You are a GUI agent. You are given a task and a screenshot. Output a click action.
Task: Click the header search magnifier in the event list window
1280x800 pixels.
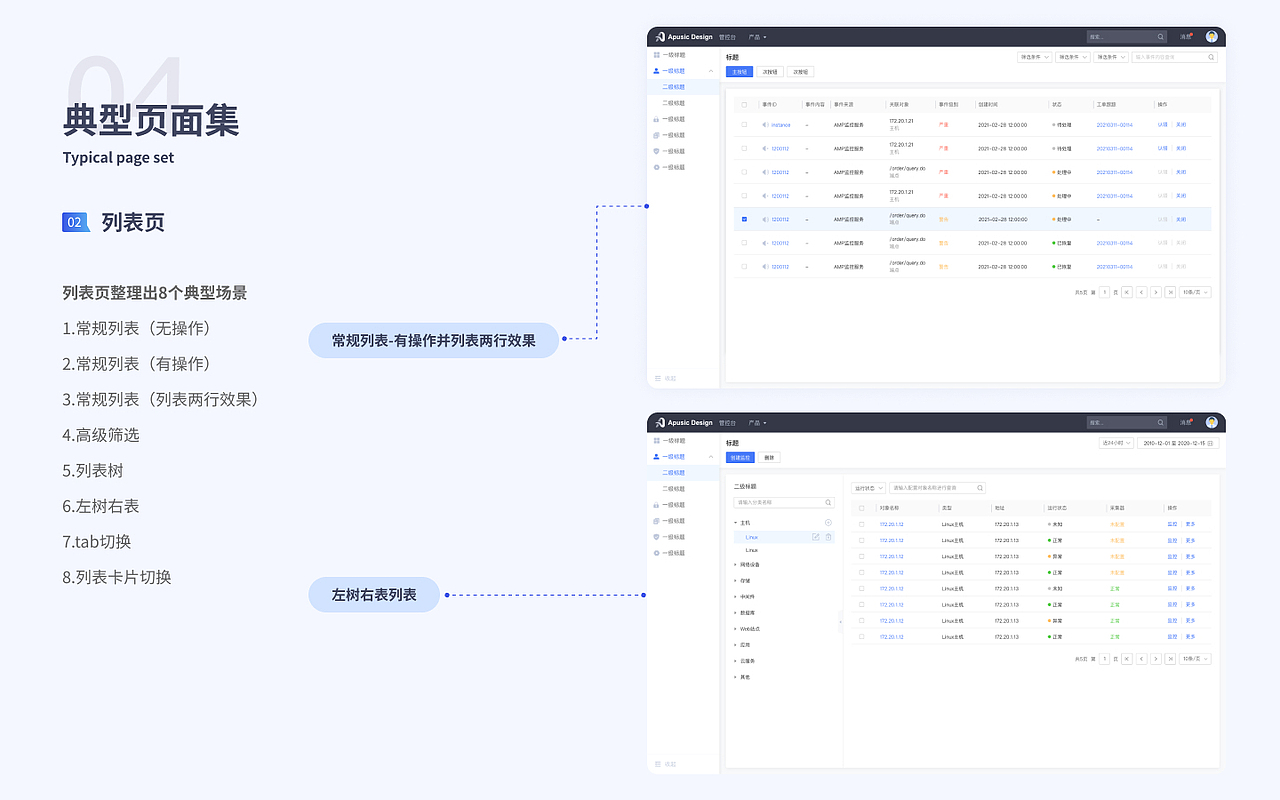pos(1161,37)
